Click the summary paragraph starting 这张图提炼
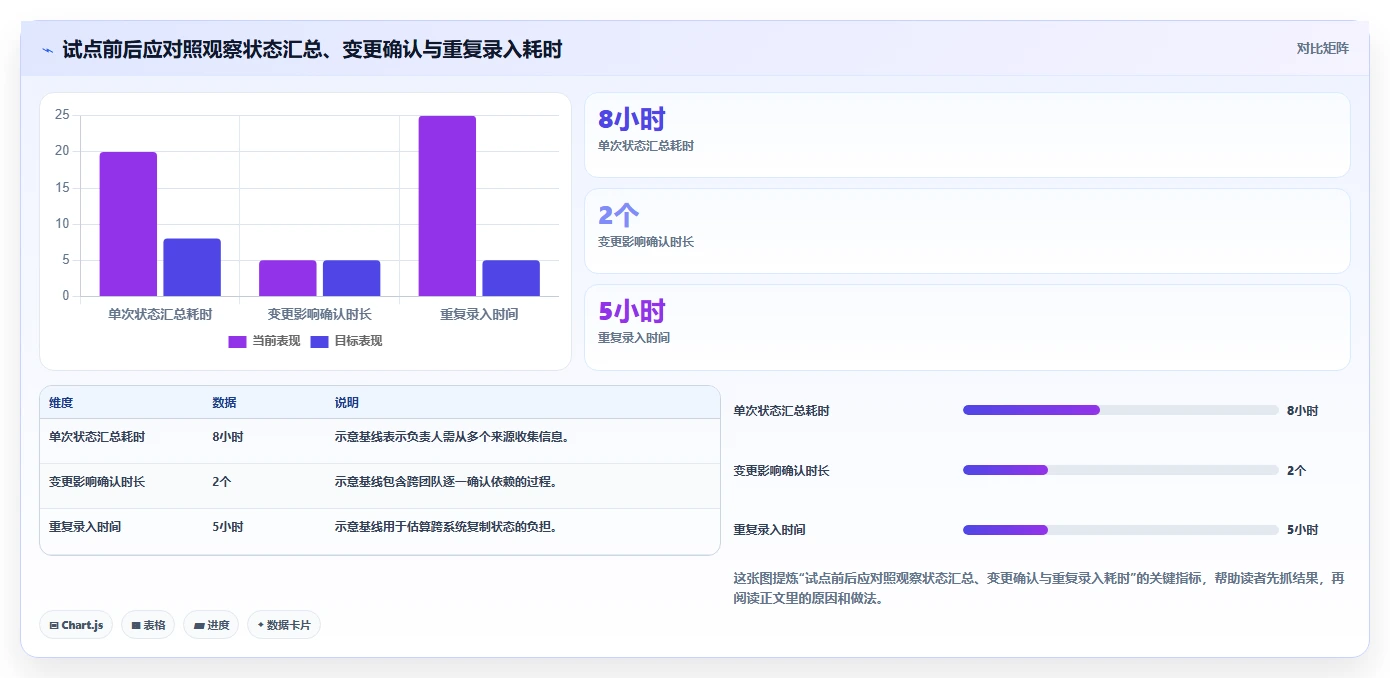 [x=1039, y=589]
